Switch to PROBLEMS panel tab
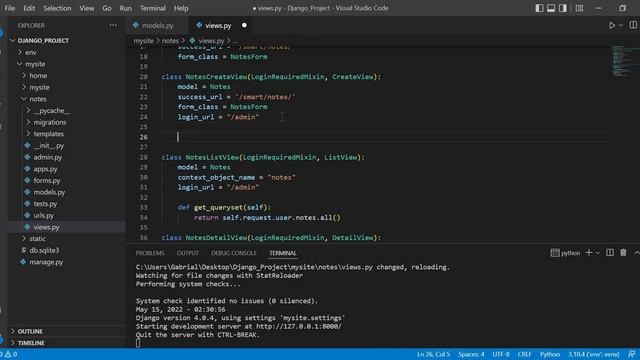 [150, 253]
